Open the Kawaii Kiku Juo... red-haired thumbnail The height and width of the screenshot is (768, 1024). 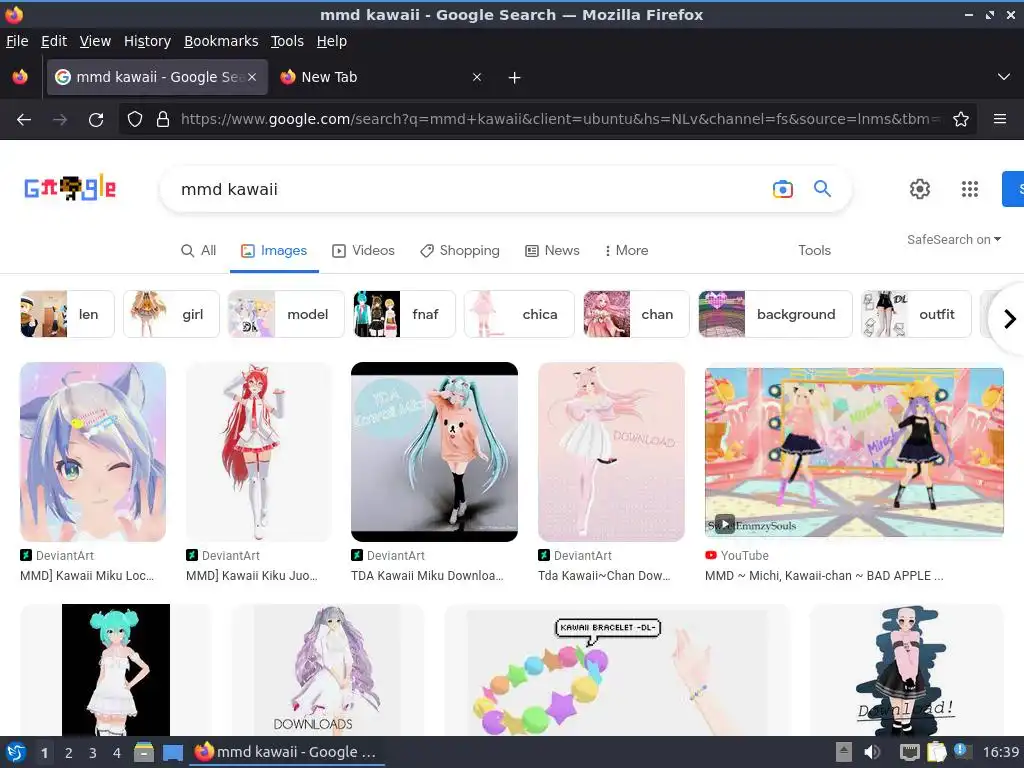[259, 452]
